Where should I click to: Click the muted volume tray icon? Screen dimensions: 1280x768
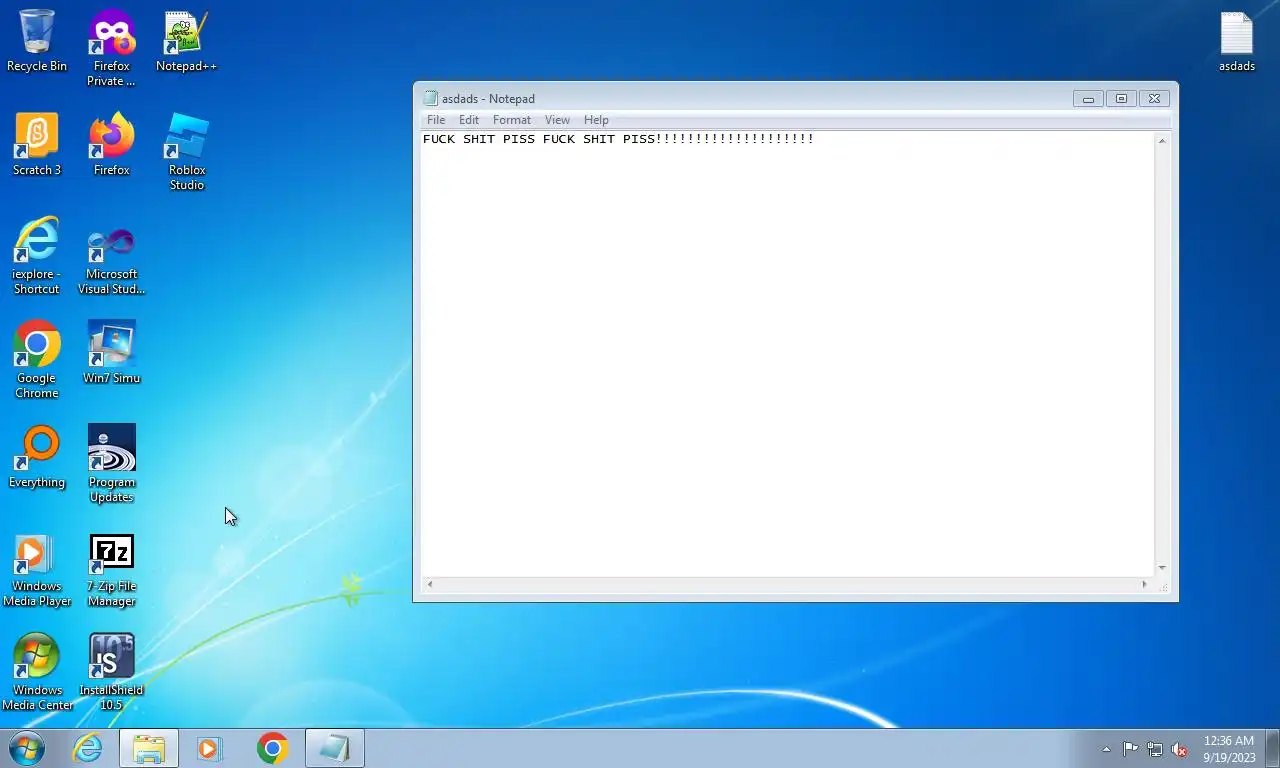1179,749
